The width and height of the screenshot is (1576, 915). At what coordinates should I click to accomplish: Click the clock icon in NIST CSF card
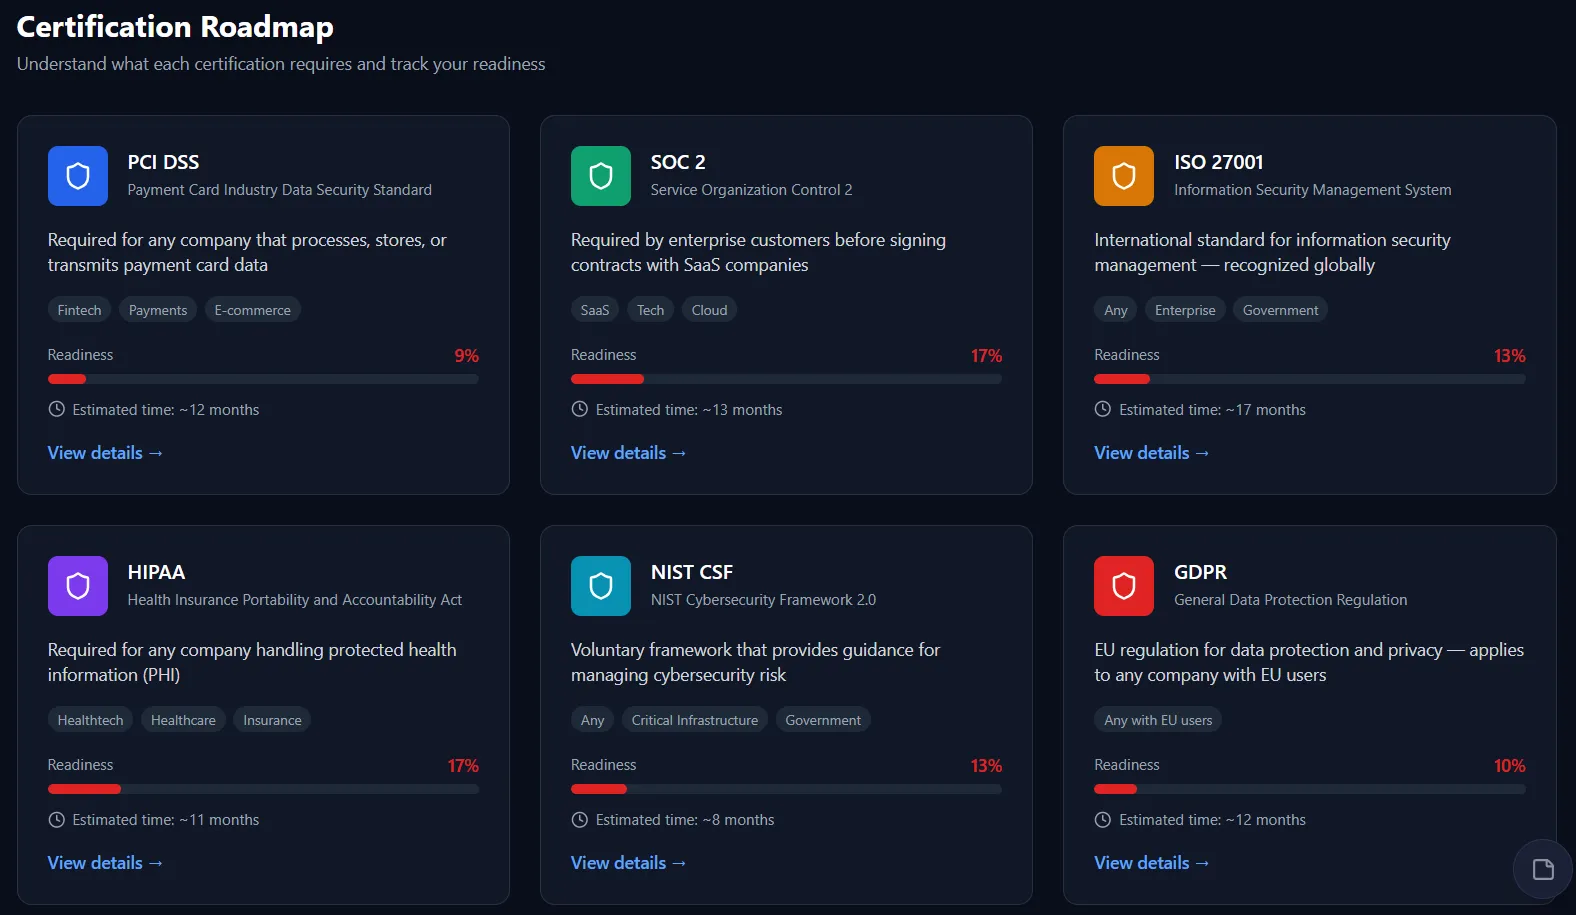tap(580, 819)
